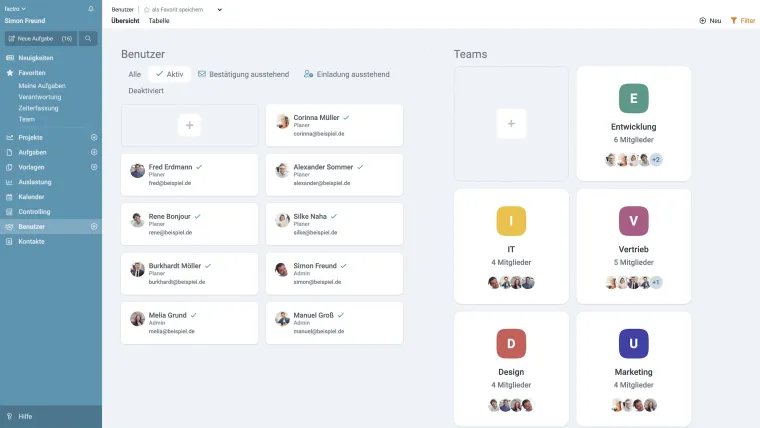Add a new Benutzer via sidebar plus icon

tap(94, 227)
